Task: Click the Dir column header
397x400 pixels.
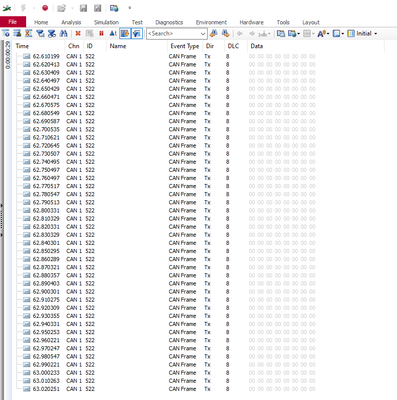Action: point(213,46)
